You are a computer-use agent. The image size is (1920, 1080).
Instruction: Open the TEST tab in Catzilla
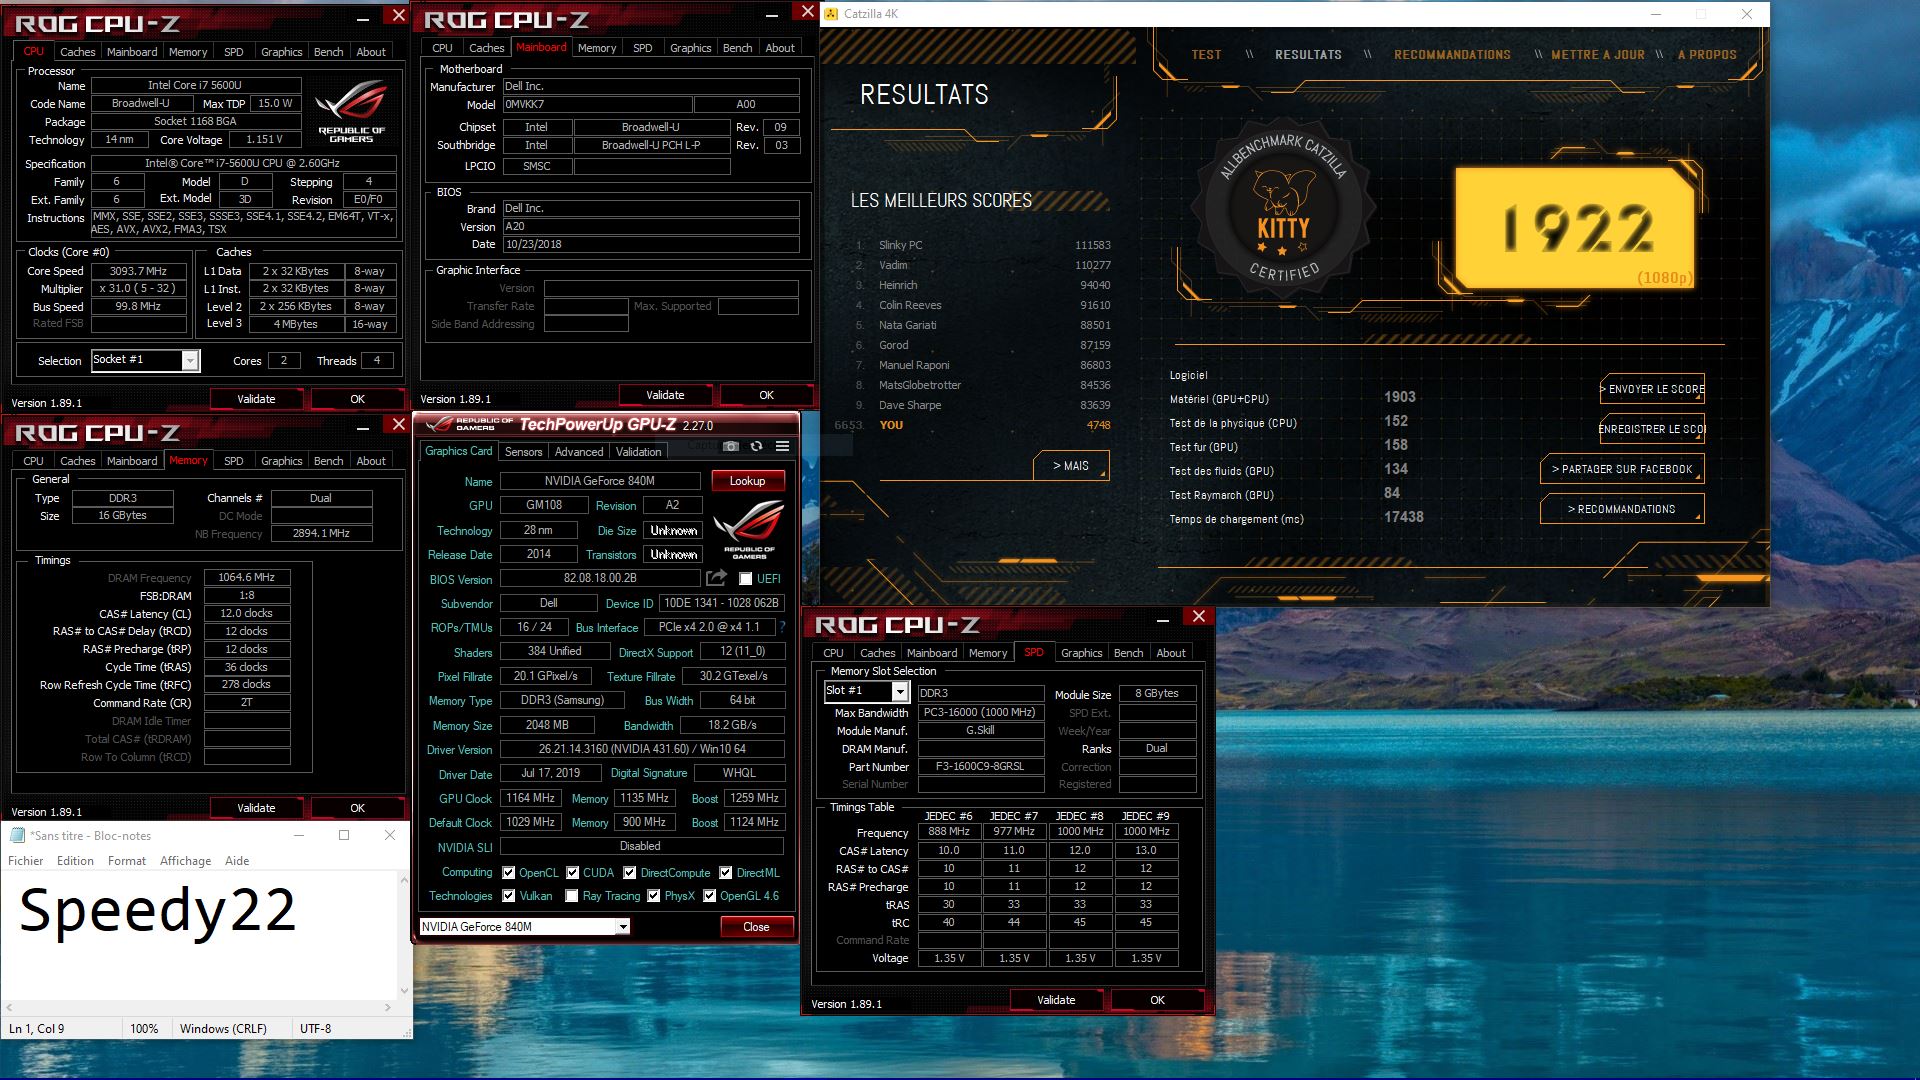pos(1206,55)
